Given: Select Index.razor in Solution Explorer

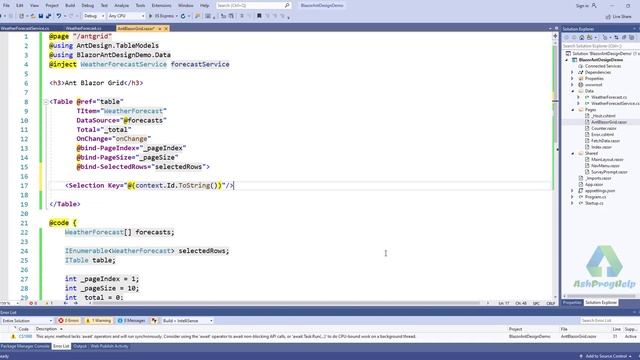Looking at the screenshot, I should point(601,147).
